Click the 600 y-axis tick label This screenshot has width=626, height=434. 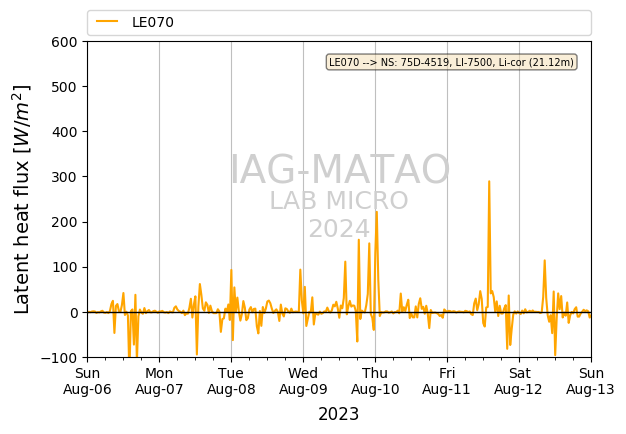pos(64,42)
